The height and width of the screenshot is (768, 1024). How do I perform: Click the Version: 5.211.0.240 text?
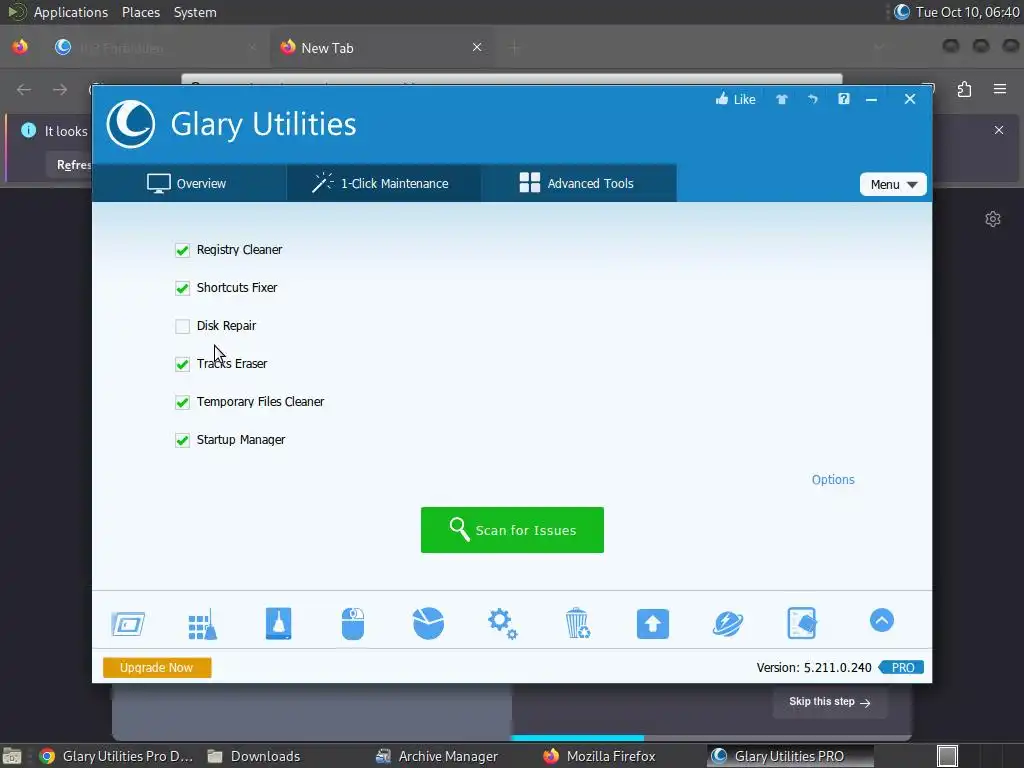point(814,667)
